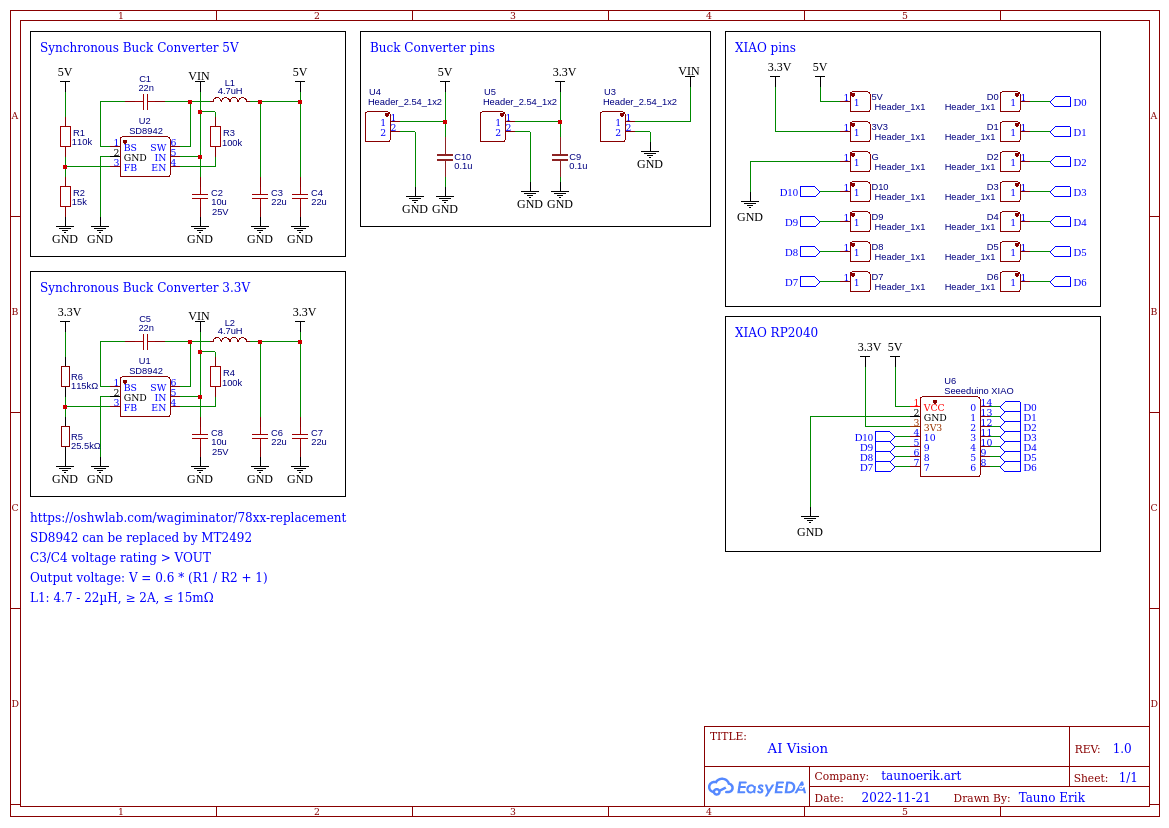Click the C1 22n capacitor symbol

[146, 101]
